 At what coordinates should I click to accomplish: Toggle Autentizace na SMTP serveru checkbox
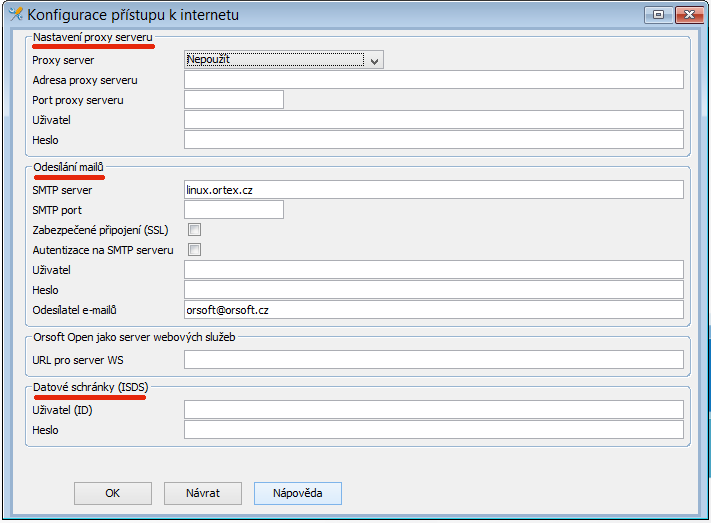coord(195,250)
